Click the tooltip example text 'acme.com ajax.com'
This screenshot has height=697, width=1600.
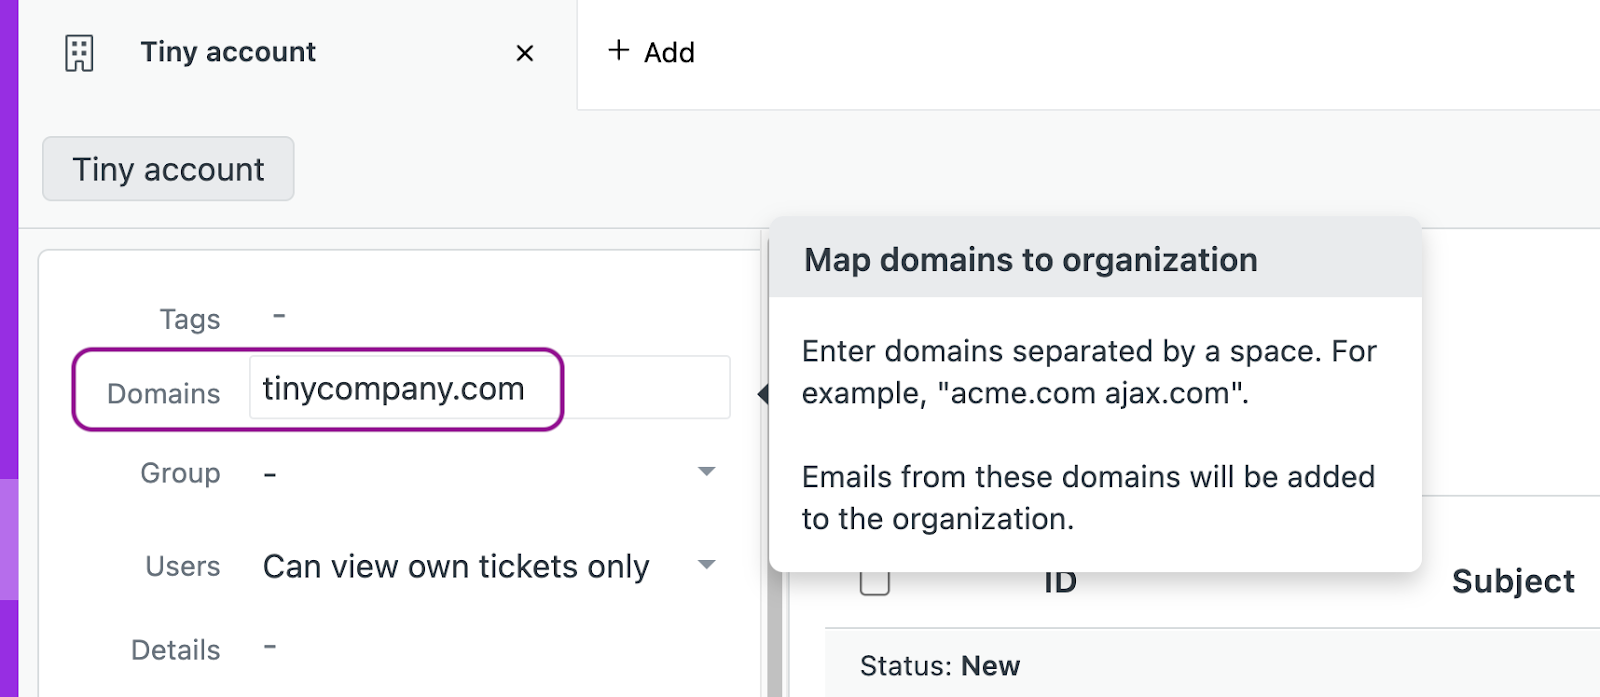(1091, 394)
